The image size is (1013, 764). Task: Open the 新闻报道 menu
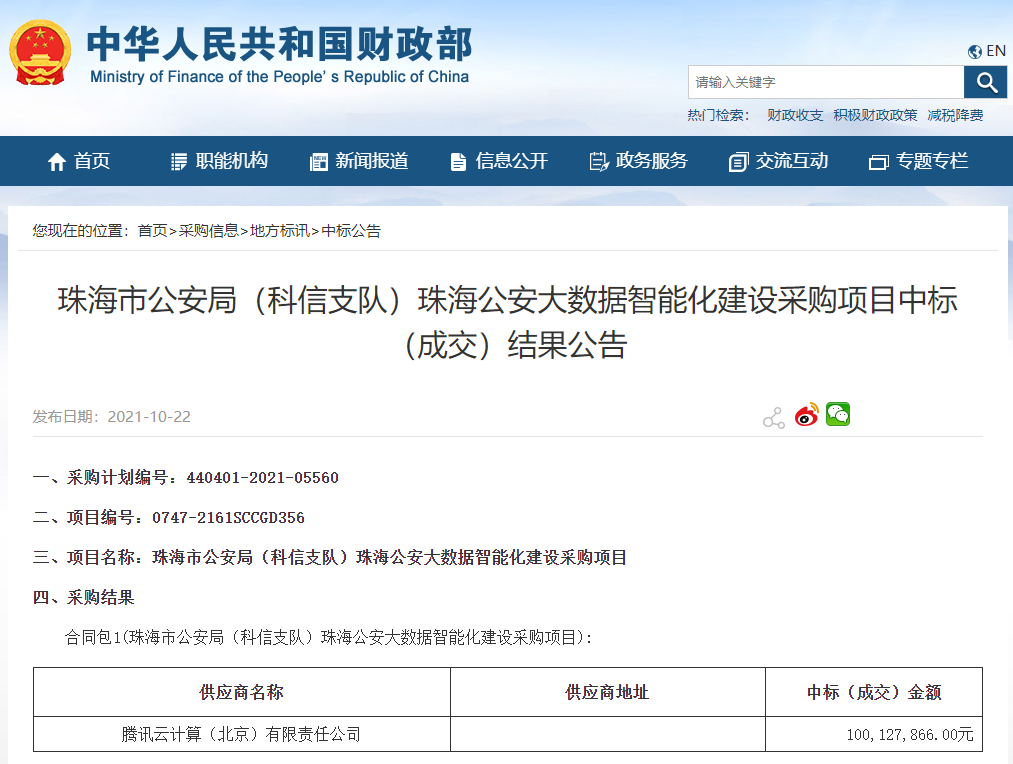pyautogui.click(x=371, y=161)
